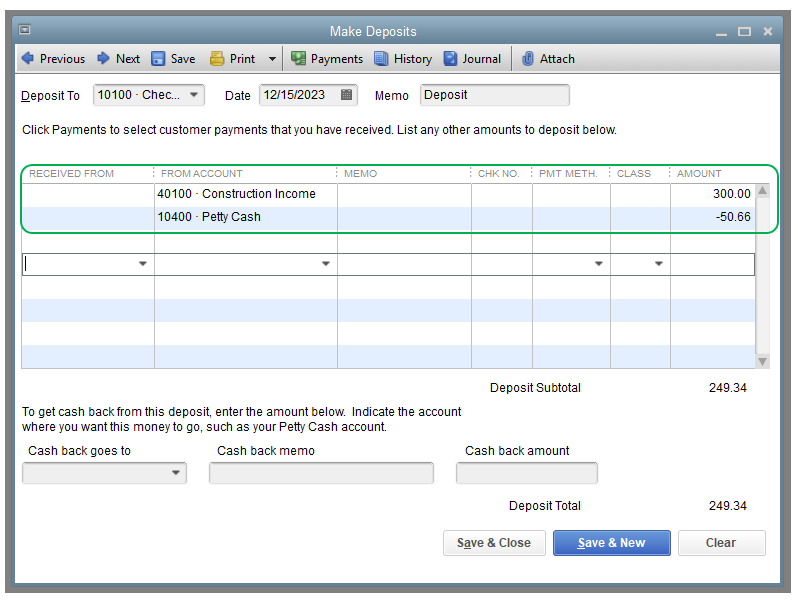Image resolution: width=798 pixels, height=604 pixels.
Task: Click the scroll up arrow of deposit list
Action: tap(762, 191)
